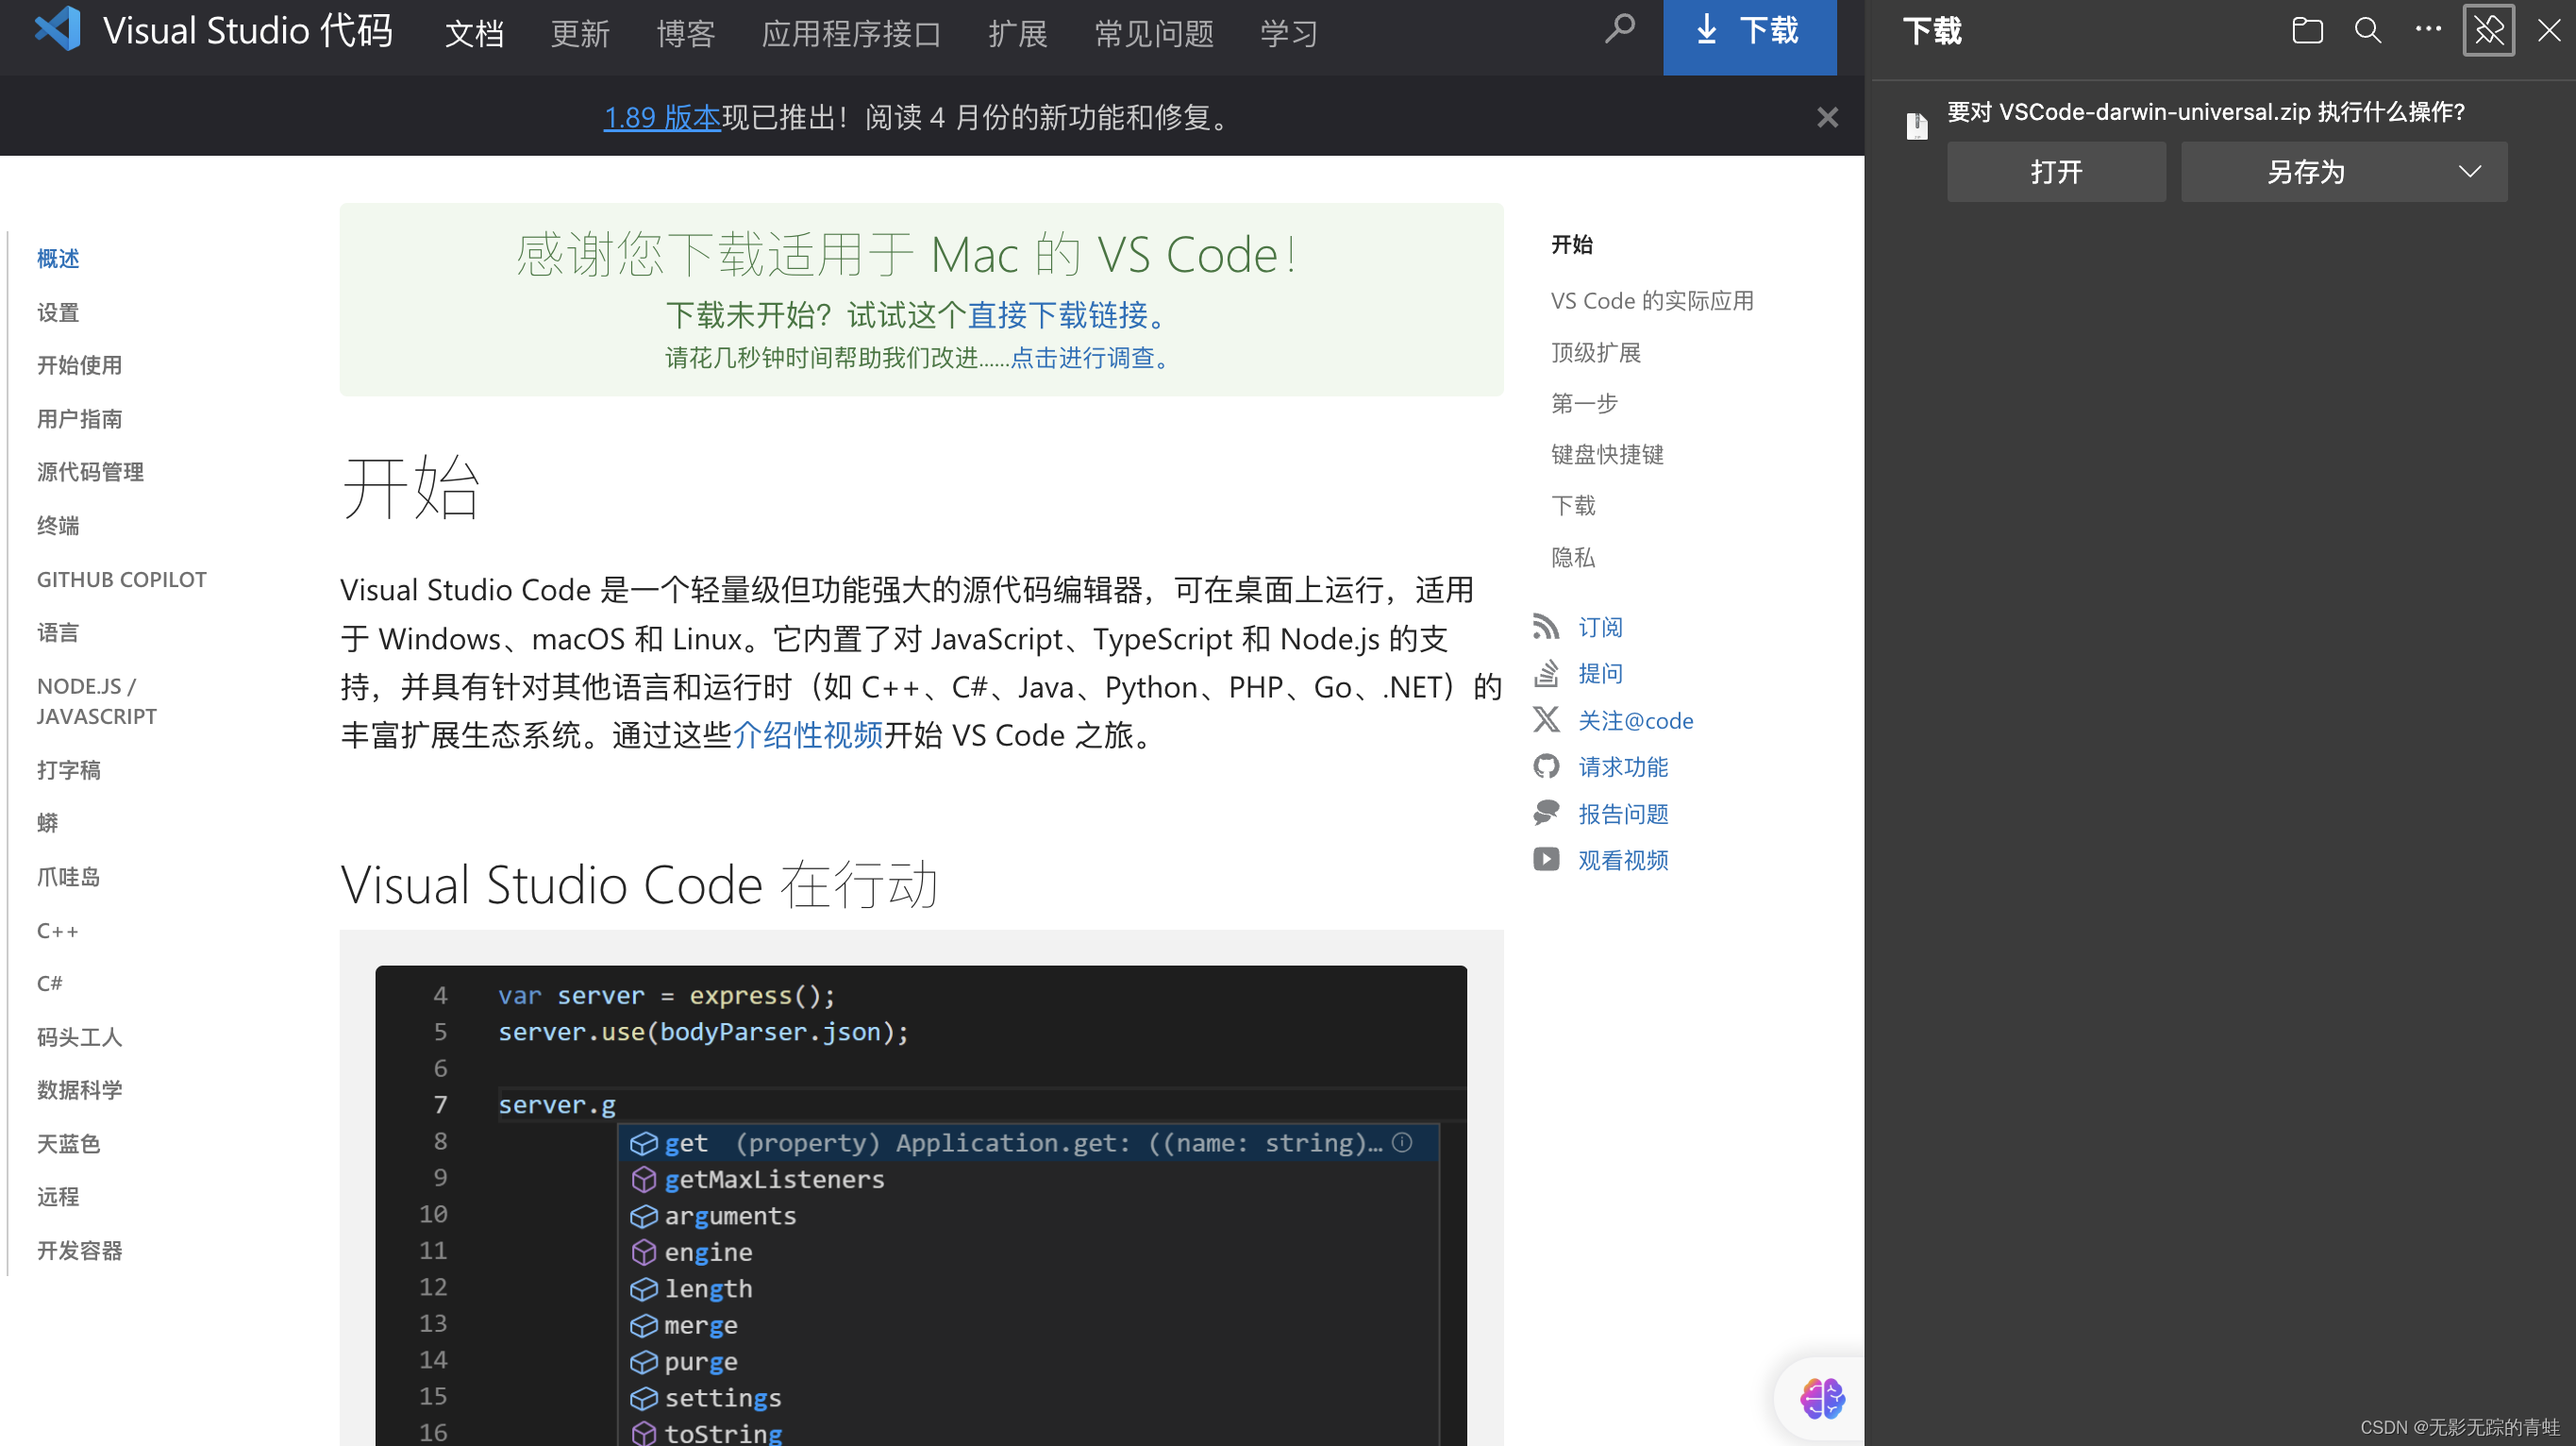Open the 扩展 navigation menu item

pyautogui.click(x=1017, y=34)
